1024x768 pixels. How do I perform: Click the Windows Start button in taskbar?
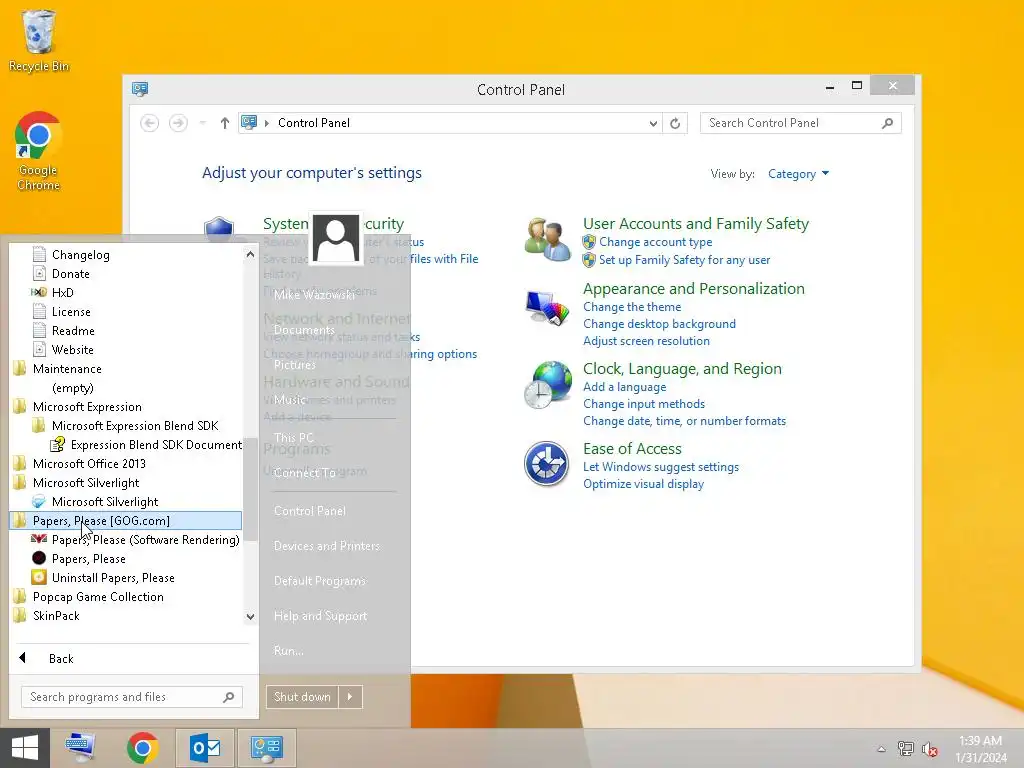[25, 748]
